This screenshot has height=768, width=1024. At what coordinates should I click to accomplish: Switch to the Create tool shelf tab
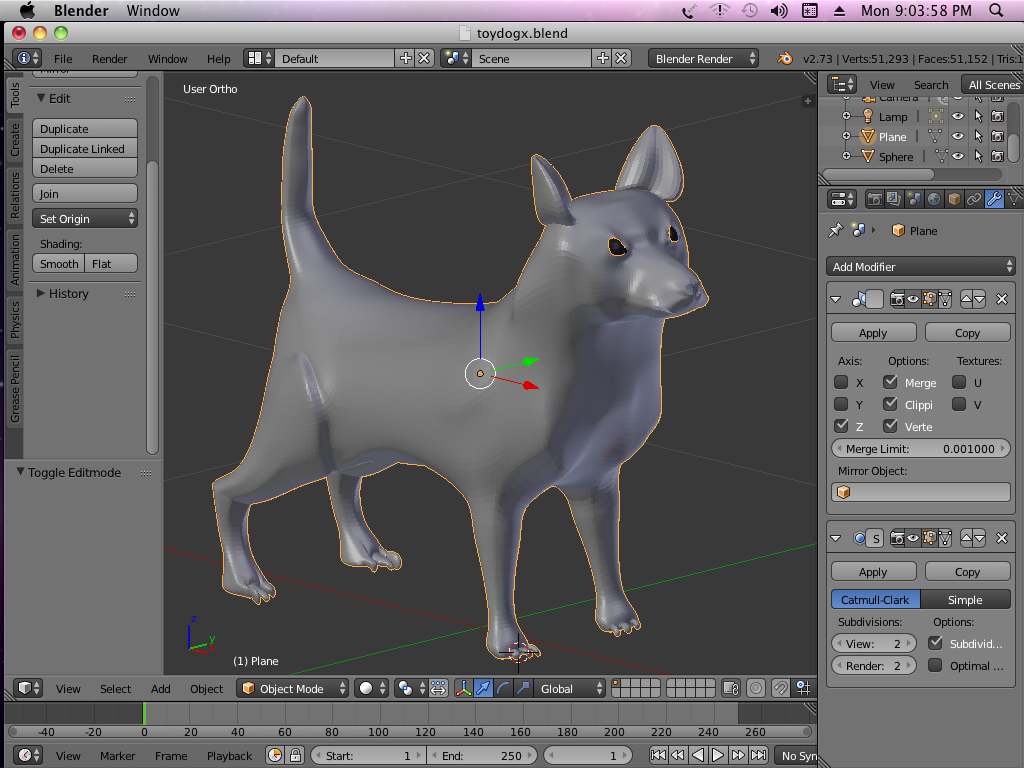(x=15, y=140)
